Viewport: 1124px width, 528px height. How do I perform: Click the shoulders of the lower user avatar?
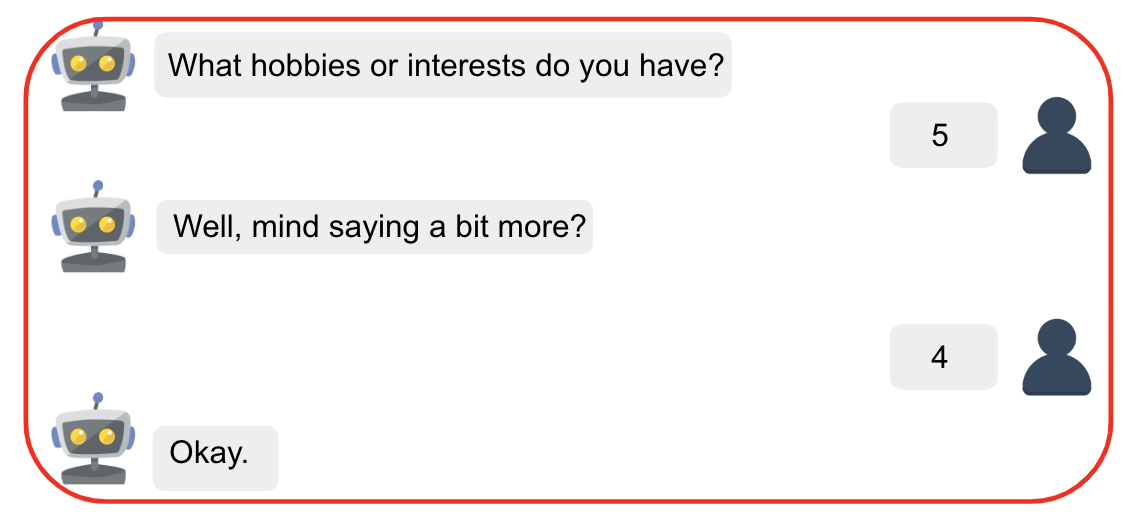[x=1056, y=375]
